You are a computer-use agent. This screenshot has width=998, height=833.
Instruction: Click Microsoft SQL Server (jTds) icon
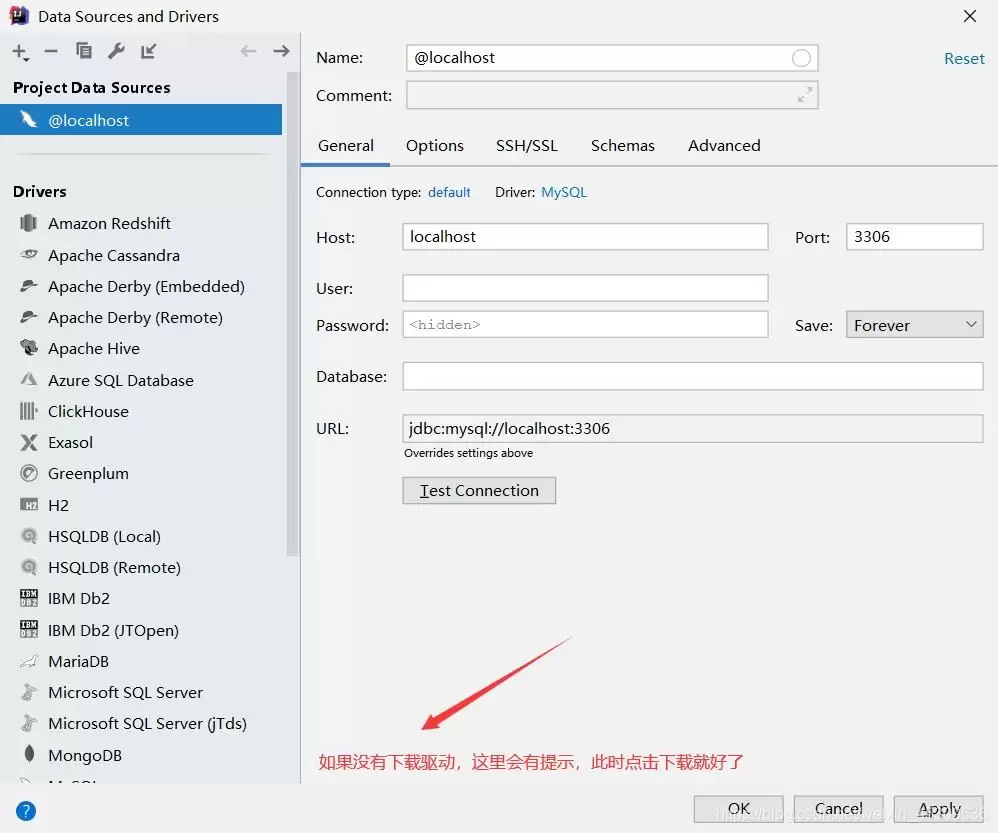29,723
